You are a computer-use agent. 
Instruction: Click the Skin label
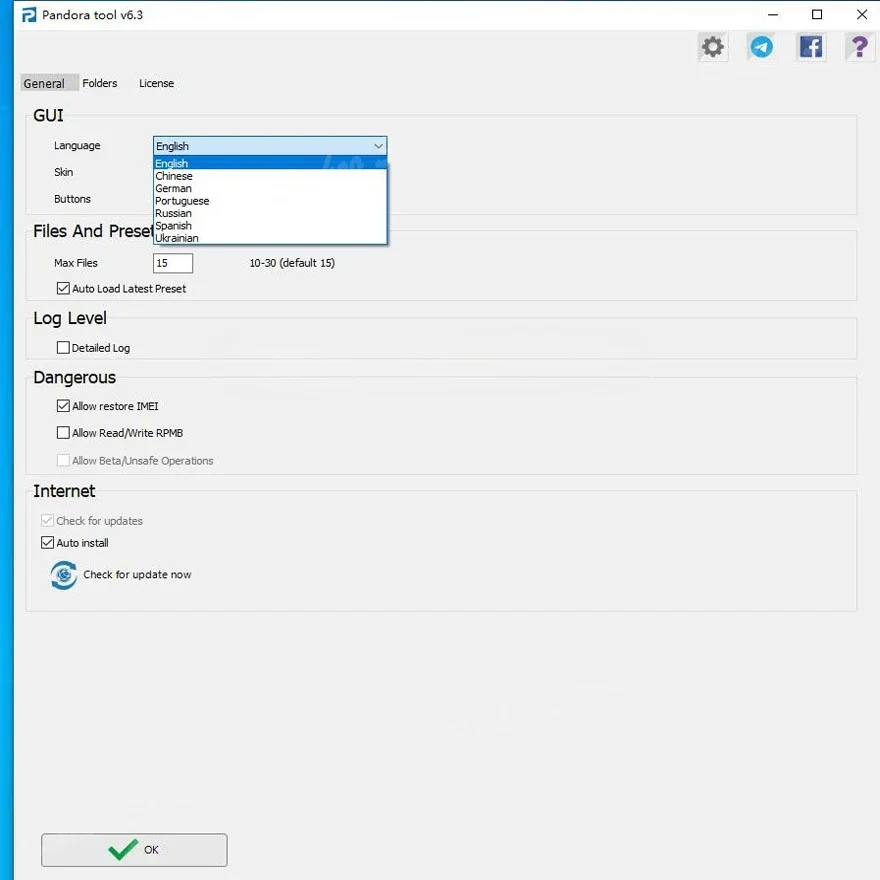63,172
